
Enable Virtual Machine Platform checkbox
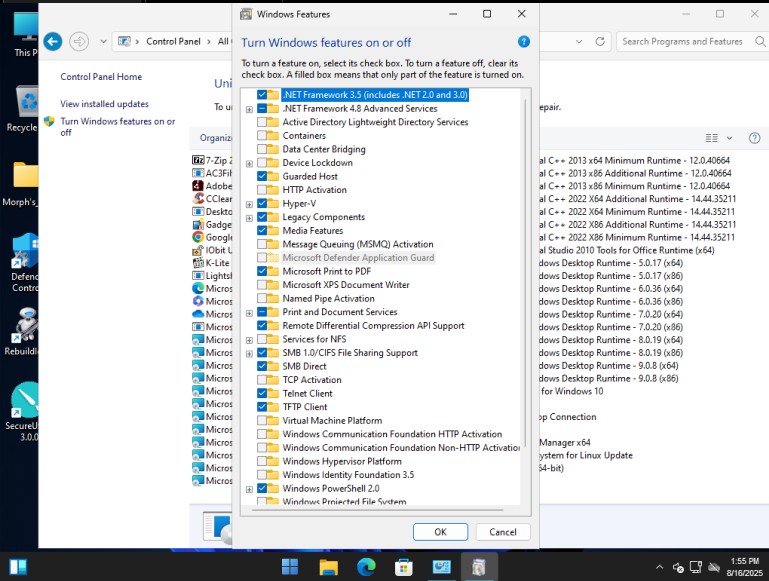click(262, 420)
